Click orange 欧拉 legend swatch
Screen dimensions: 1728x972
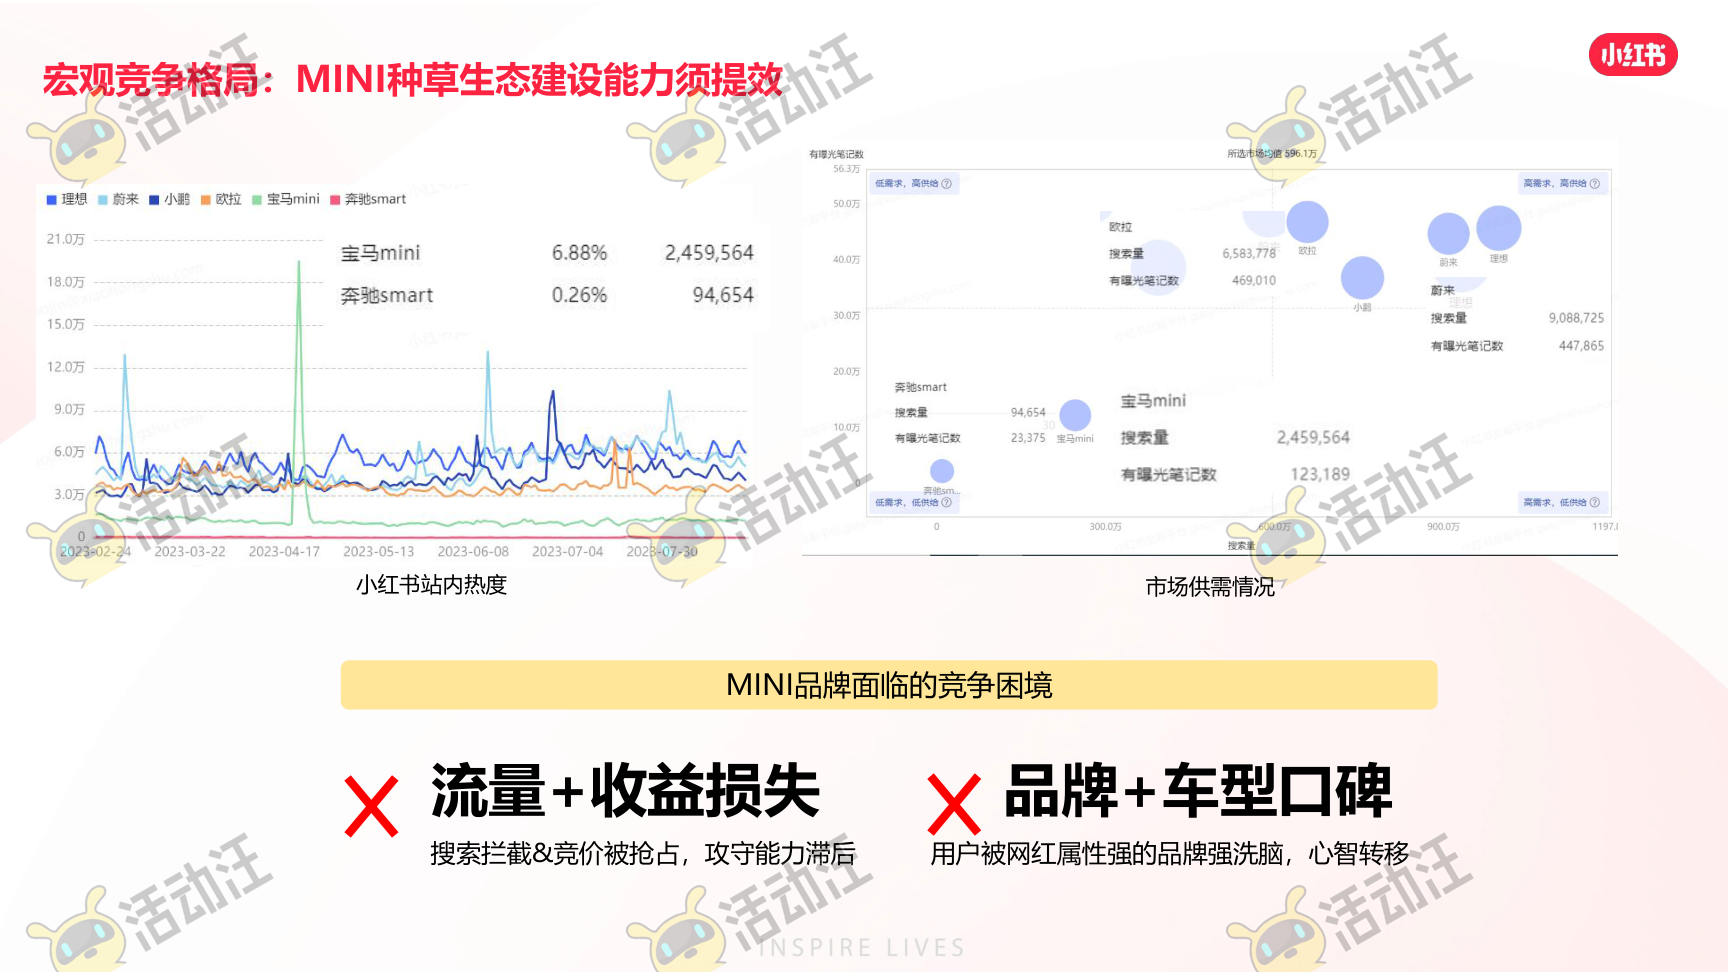[x=205, y=200]
